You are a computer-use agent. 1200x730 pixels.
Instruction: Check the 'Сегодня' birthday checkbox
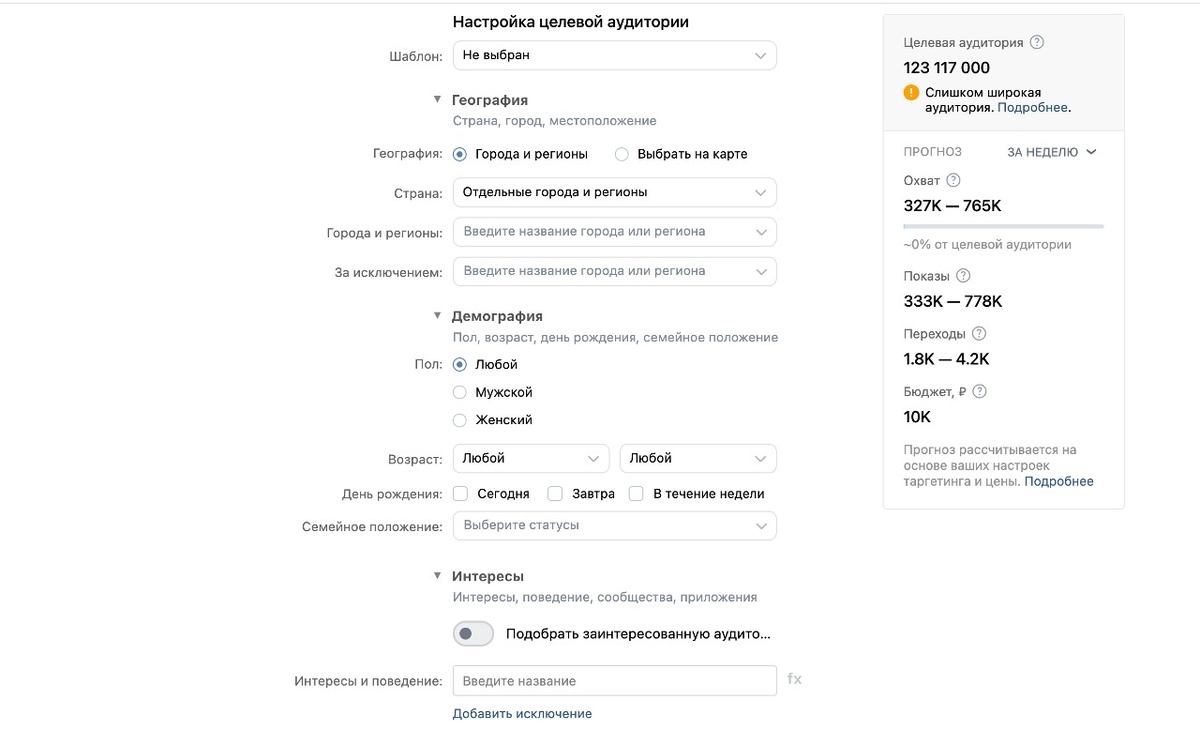pos(460,493)
